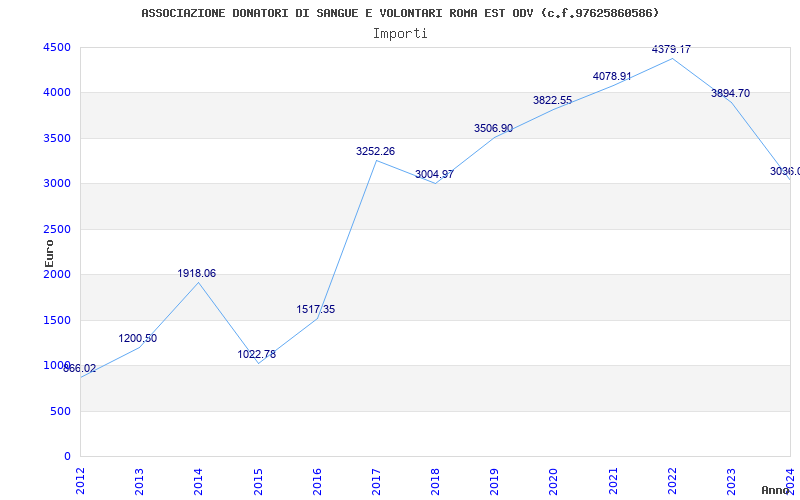Click the 2000 y-axis tick label
The image size is (800, 500).
pos(57,274)
